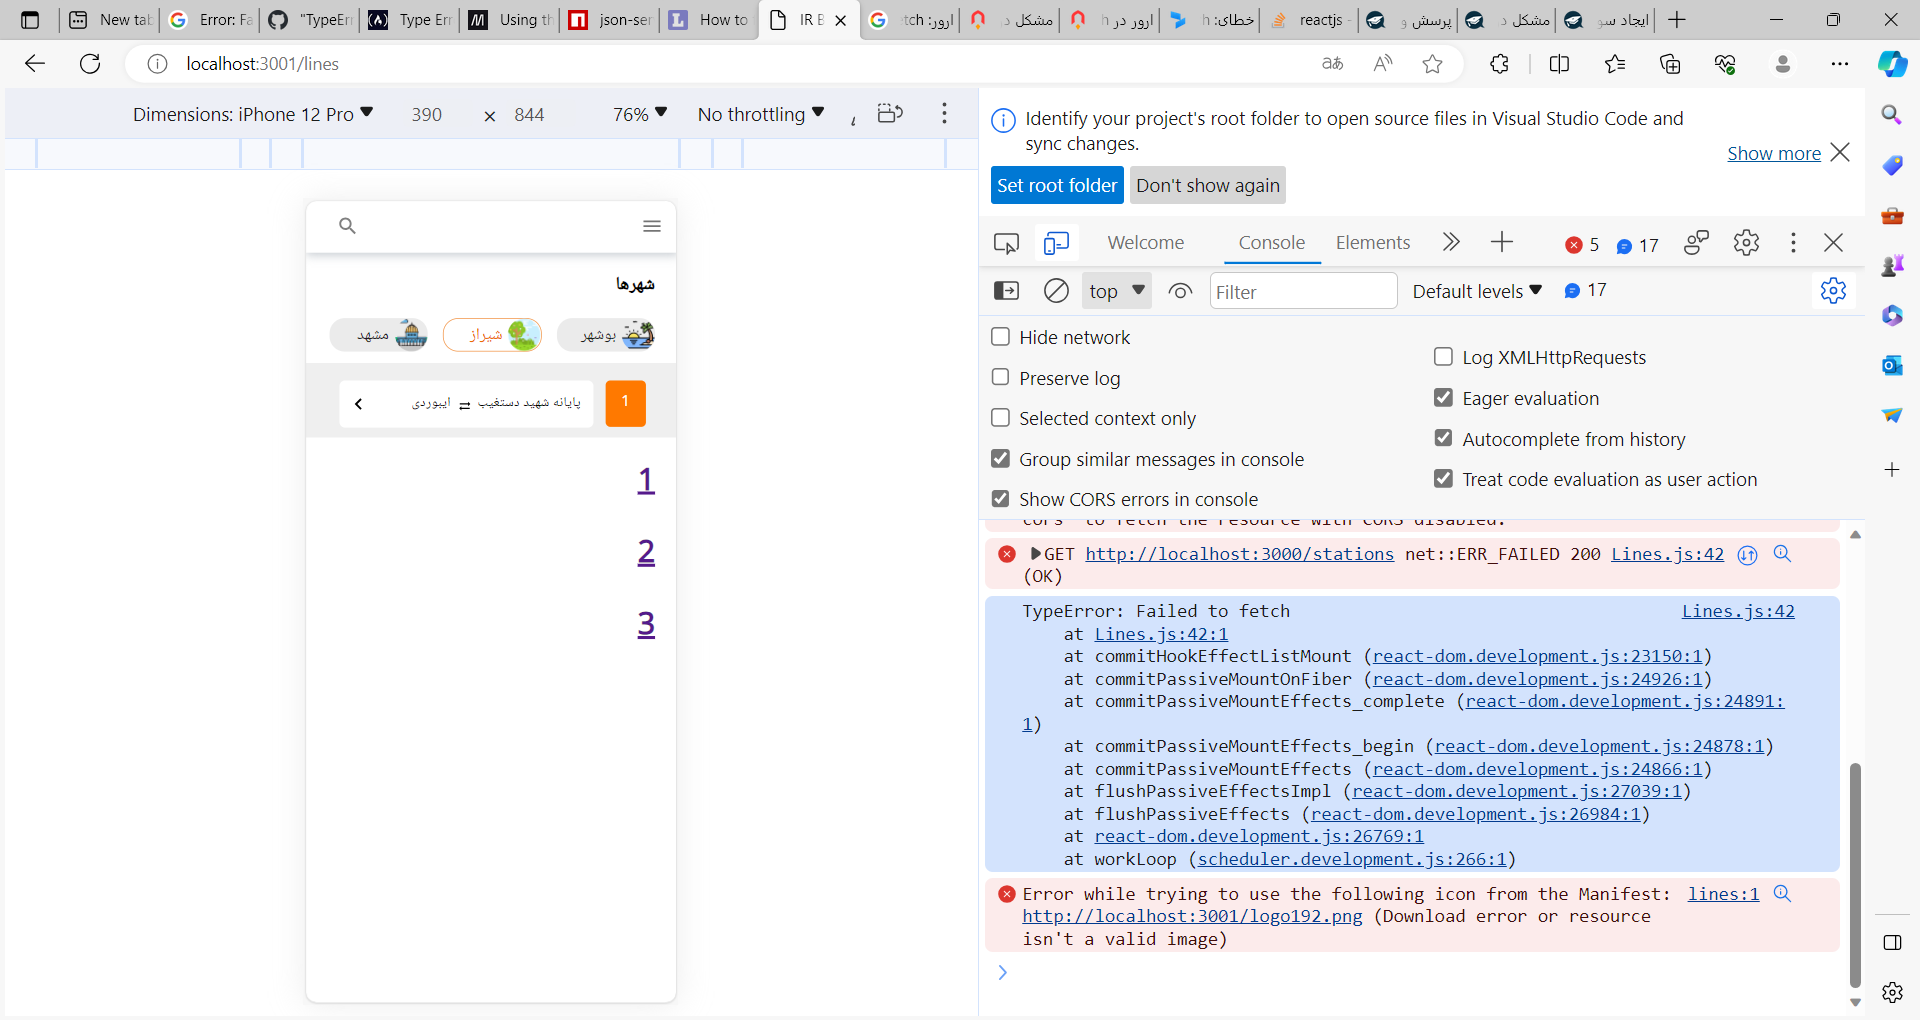This screenshot has height=1020, width=1920.
Task: Open hamburger menu in mobile page
Action: (x=652, y=226)
